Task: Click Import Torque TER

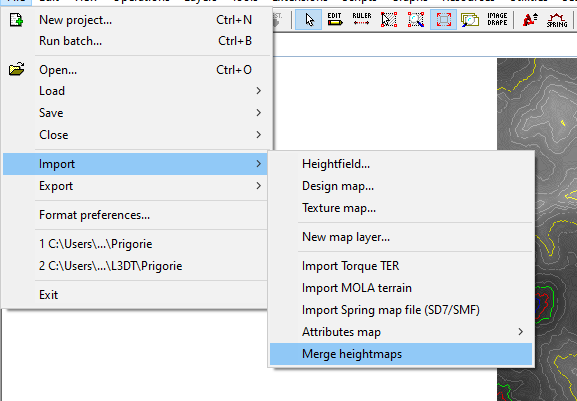Action: point(401,266)
